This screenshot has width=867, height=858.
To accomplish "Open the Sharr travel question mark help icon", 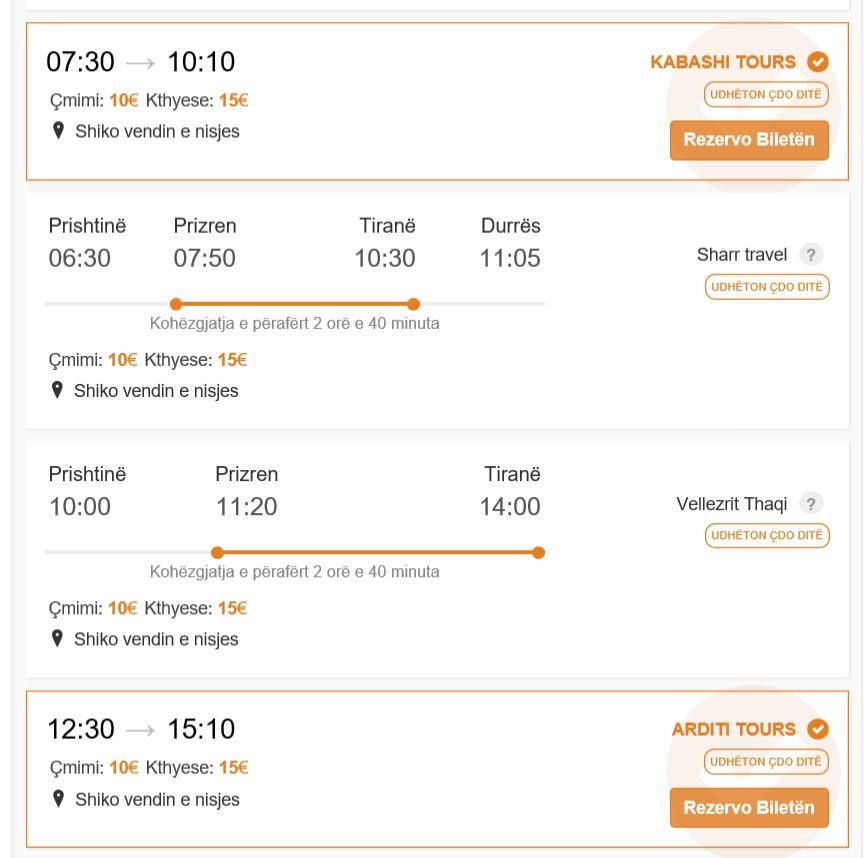I will point(811,255).
